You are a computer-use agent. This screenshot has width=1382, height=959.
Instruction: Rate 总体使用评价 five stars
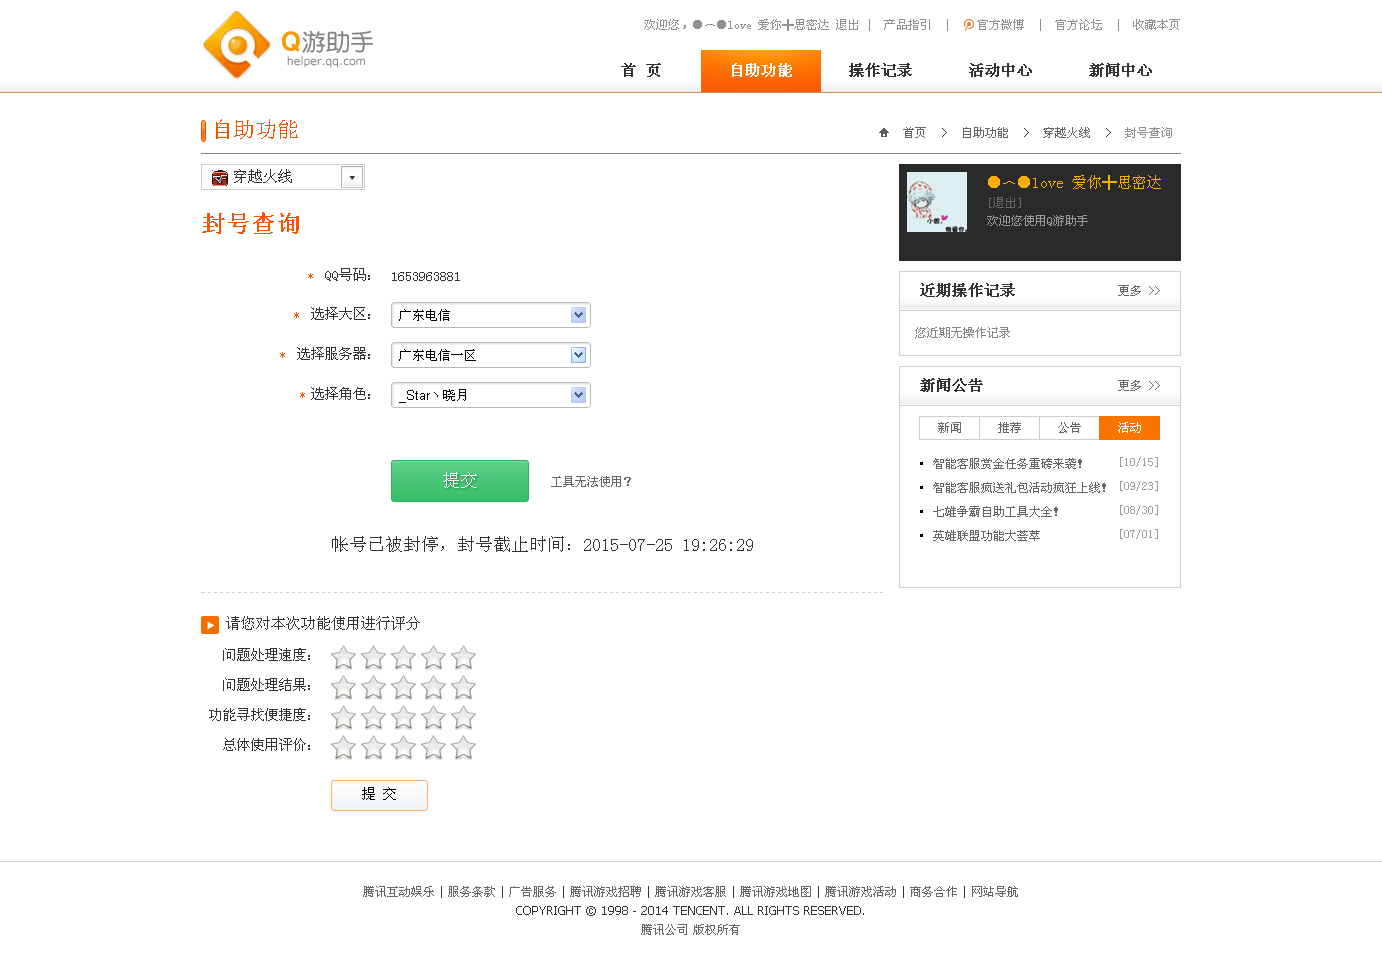click(x=463, y=747)
